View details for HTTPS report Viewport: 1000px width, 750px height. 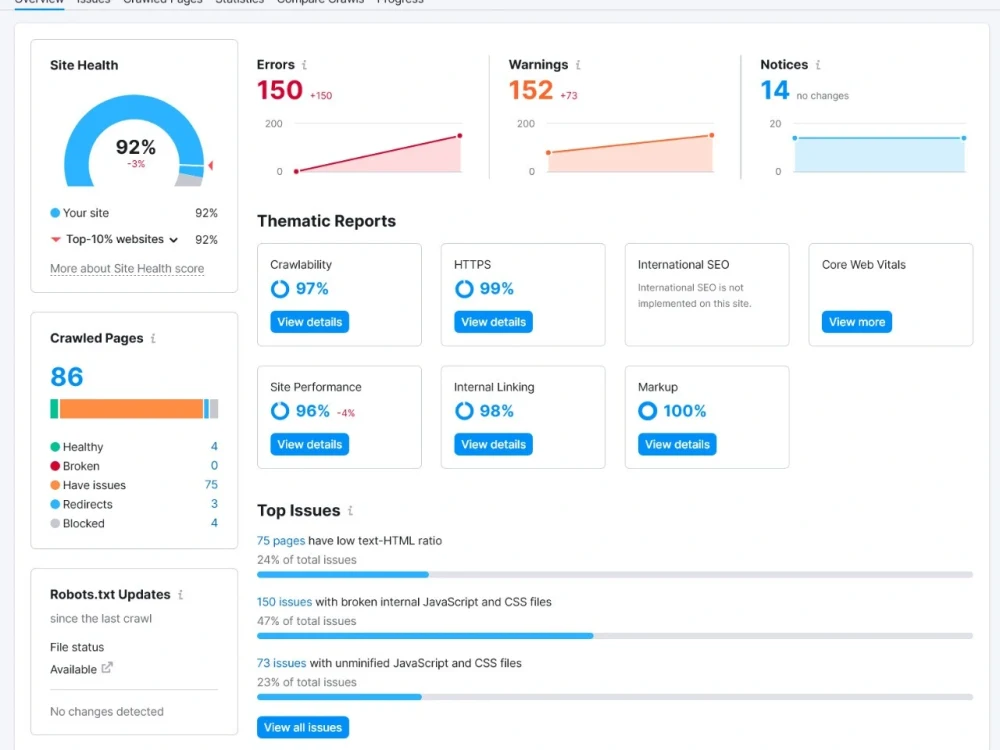[493, 322]
